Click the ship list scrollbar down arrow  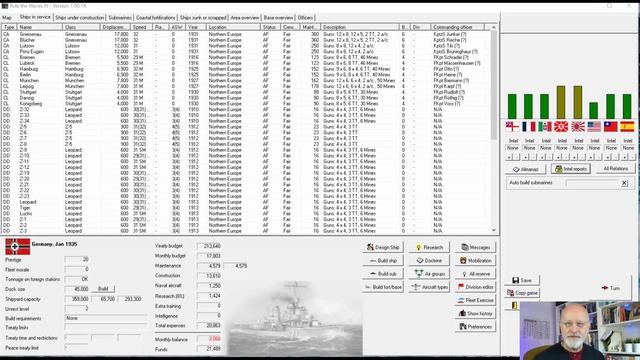click(493, 230)
